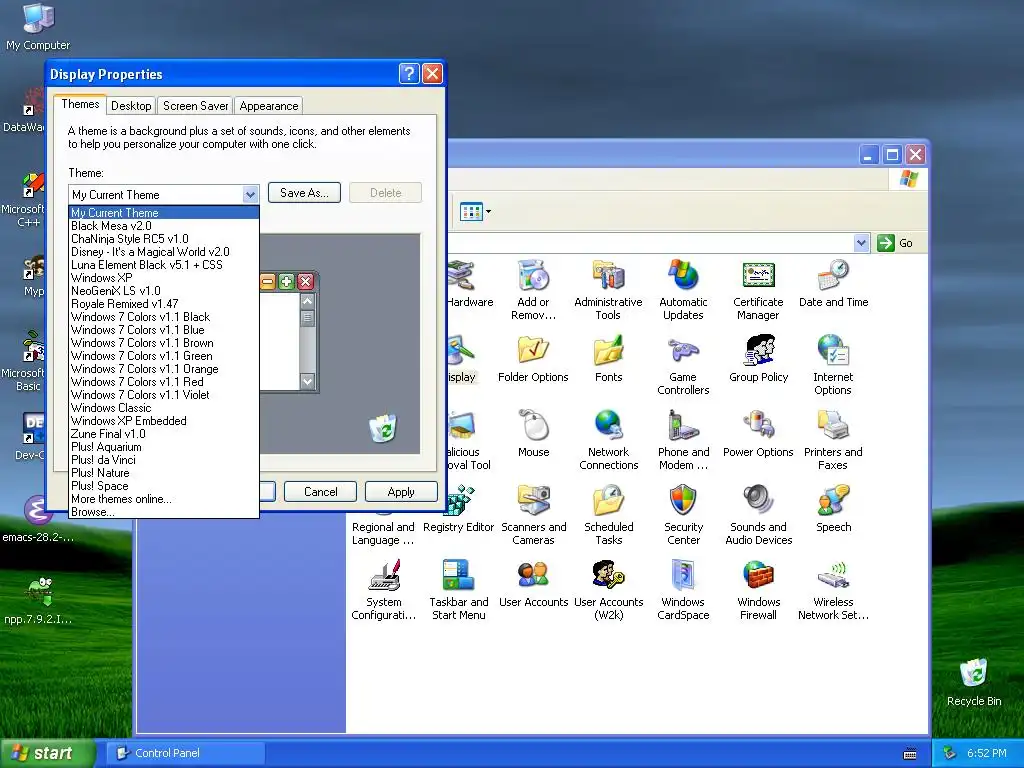Screen dimensions: 1024x768
Task: Select More themes online... entry
Action: pyautogui.click(x=163, y=499)
